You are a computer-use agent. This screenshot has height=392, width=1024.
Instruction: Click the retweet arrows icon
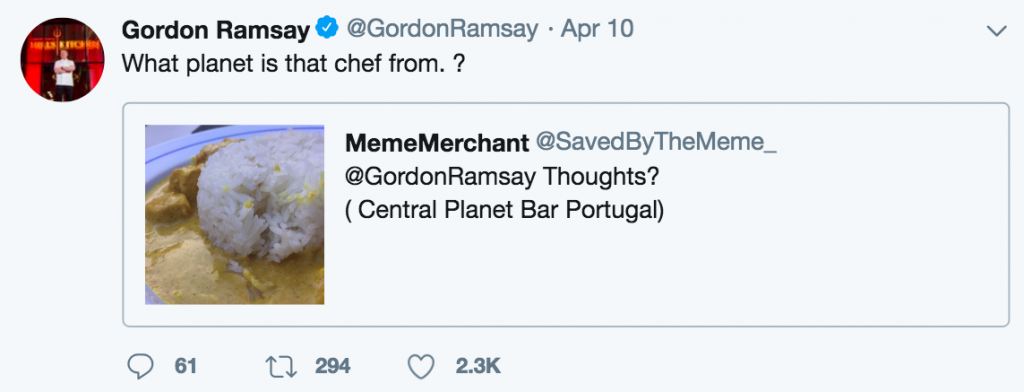282,367
